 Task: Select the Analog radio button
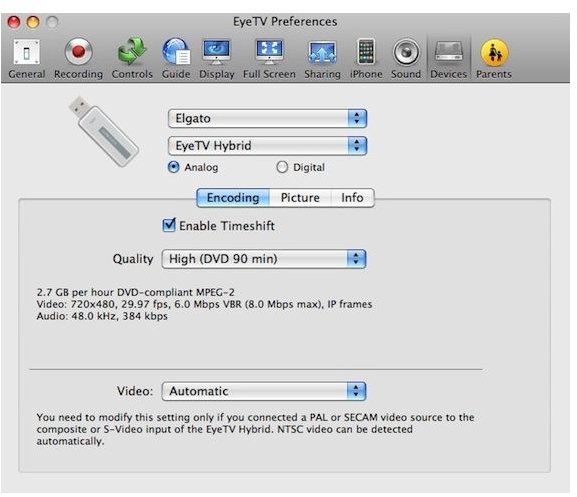173,167
